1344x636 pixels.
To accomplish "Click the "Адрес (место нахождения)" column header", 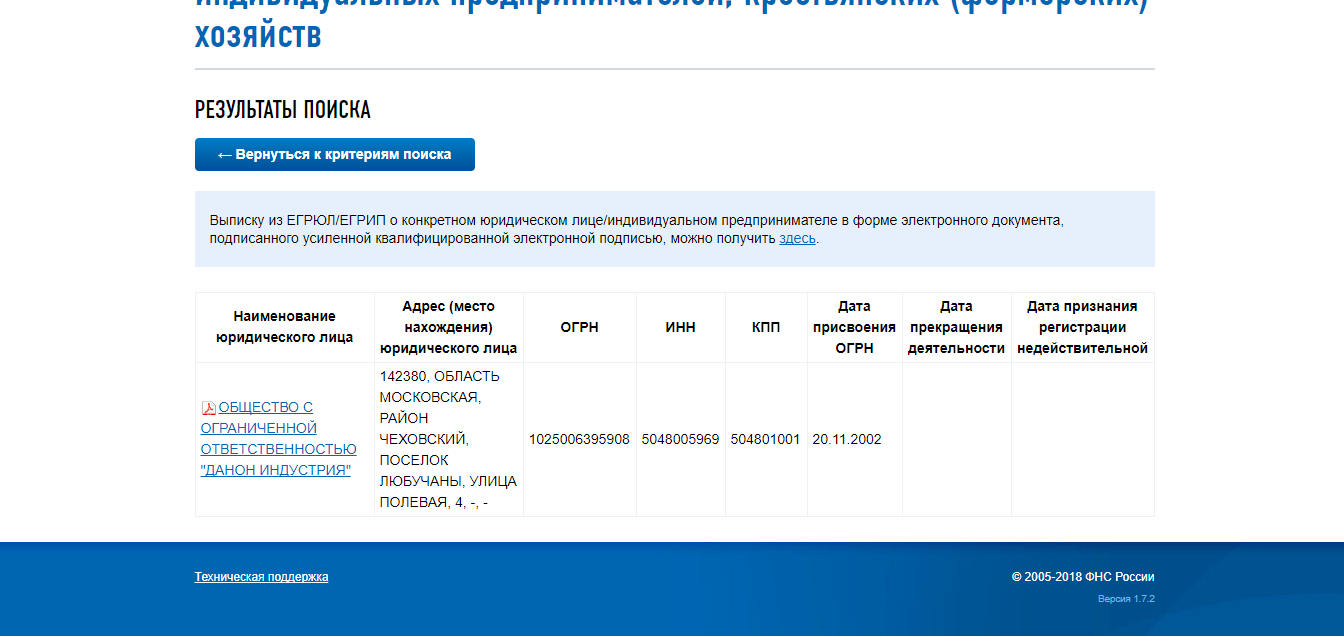I will point(448,327).
